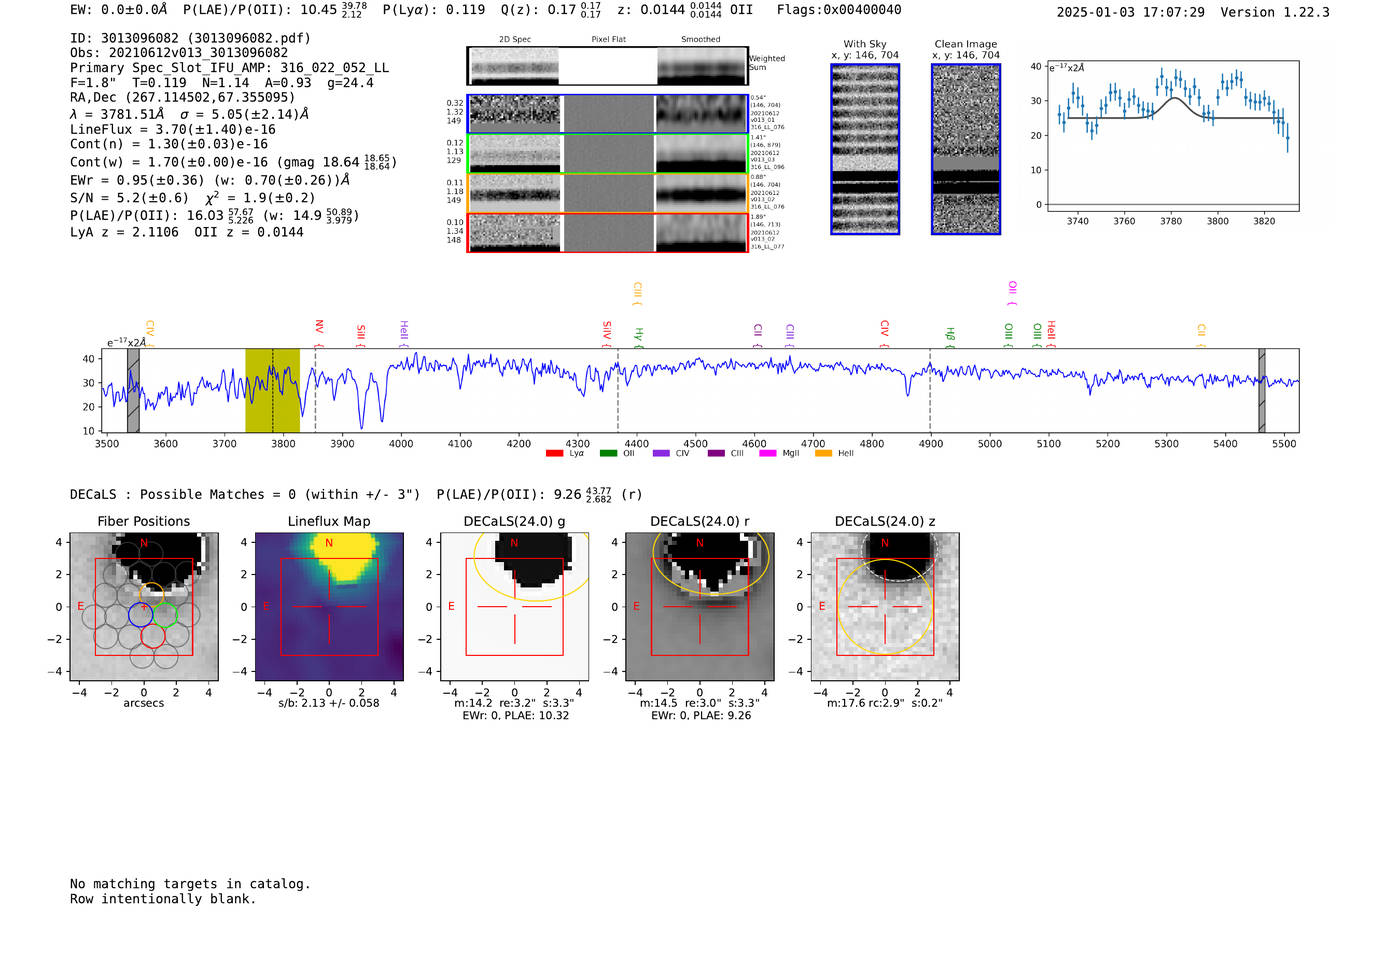Screen dimensions: 1400x953
Task: Open the blue-bordered fiber 2D spectrum row
Action: tap(607, 114)
